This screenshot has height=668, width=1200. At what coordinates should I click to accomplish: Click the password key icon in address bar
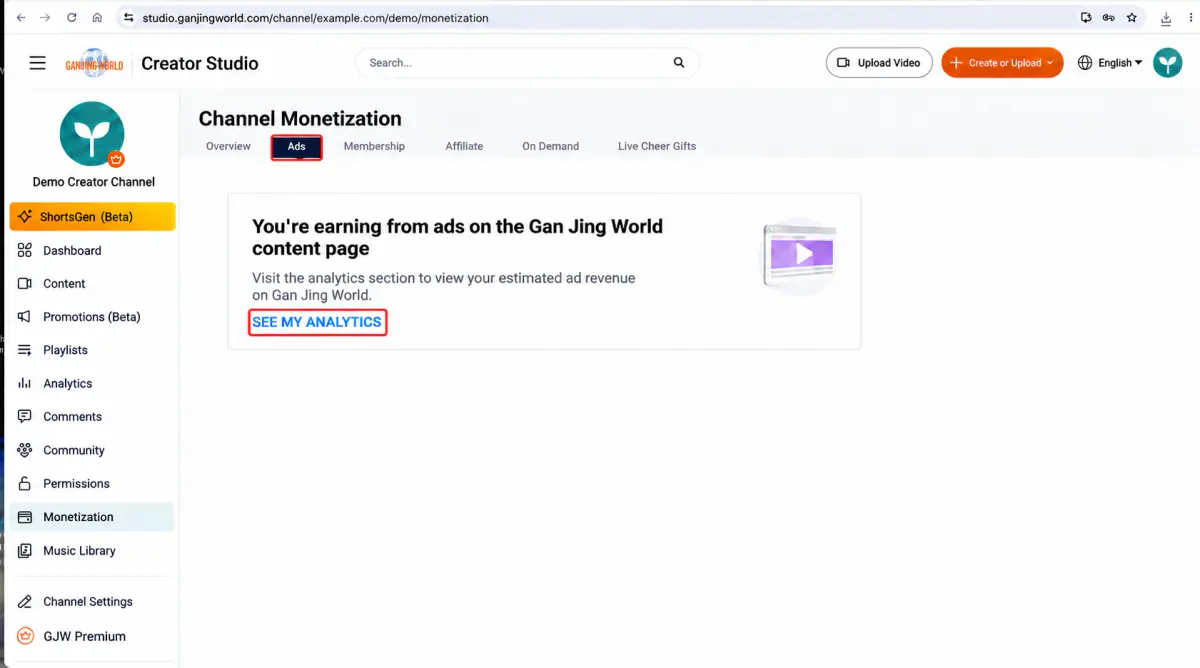click(x=1109, y=18)
